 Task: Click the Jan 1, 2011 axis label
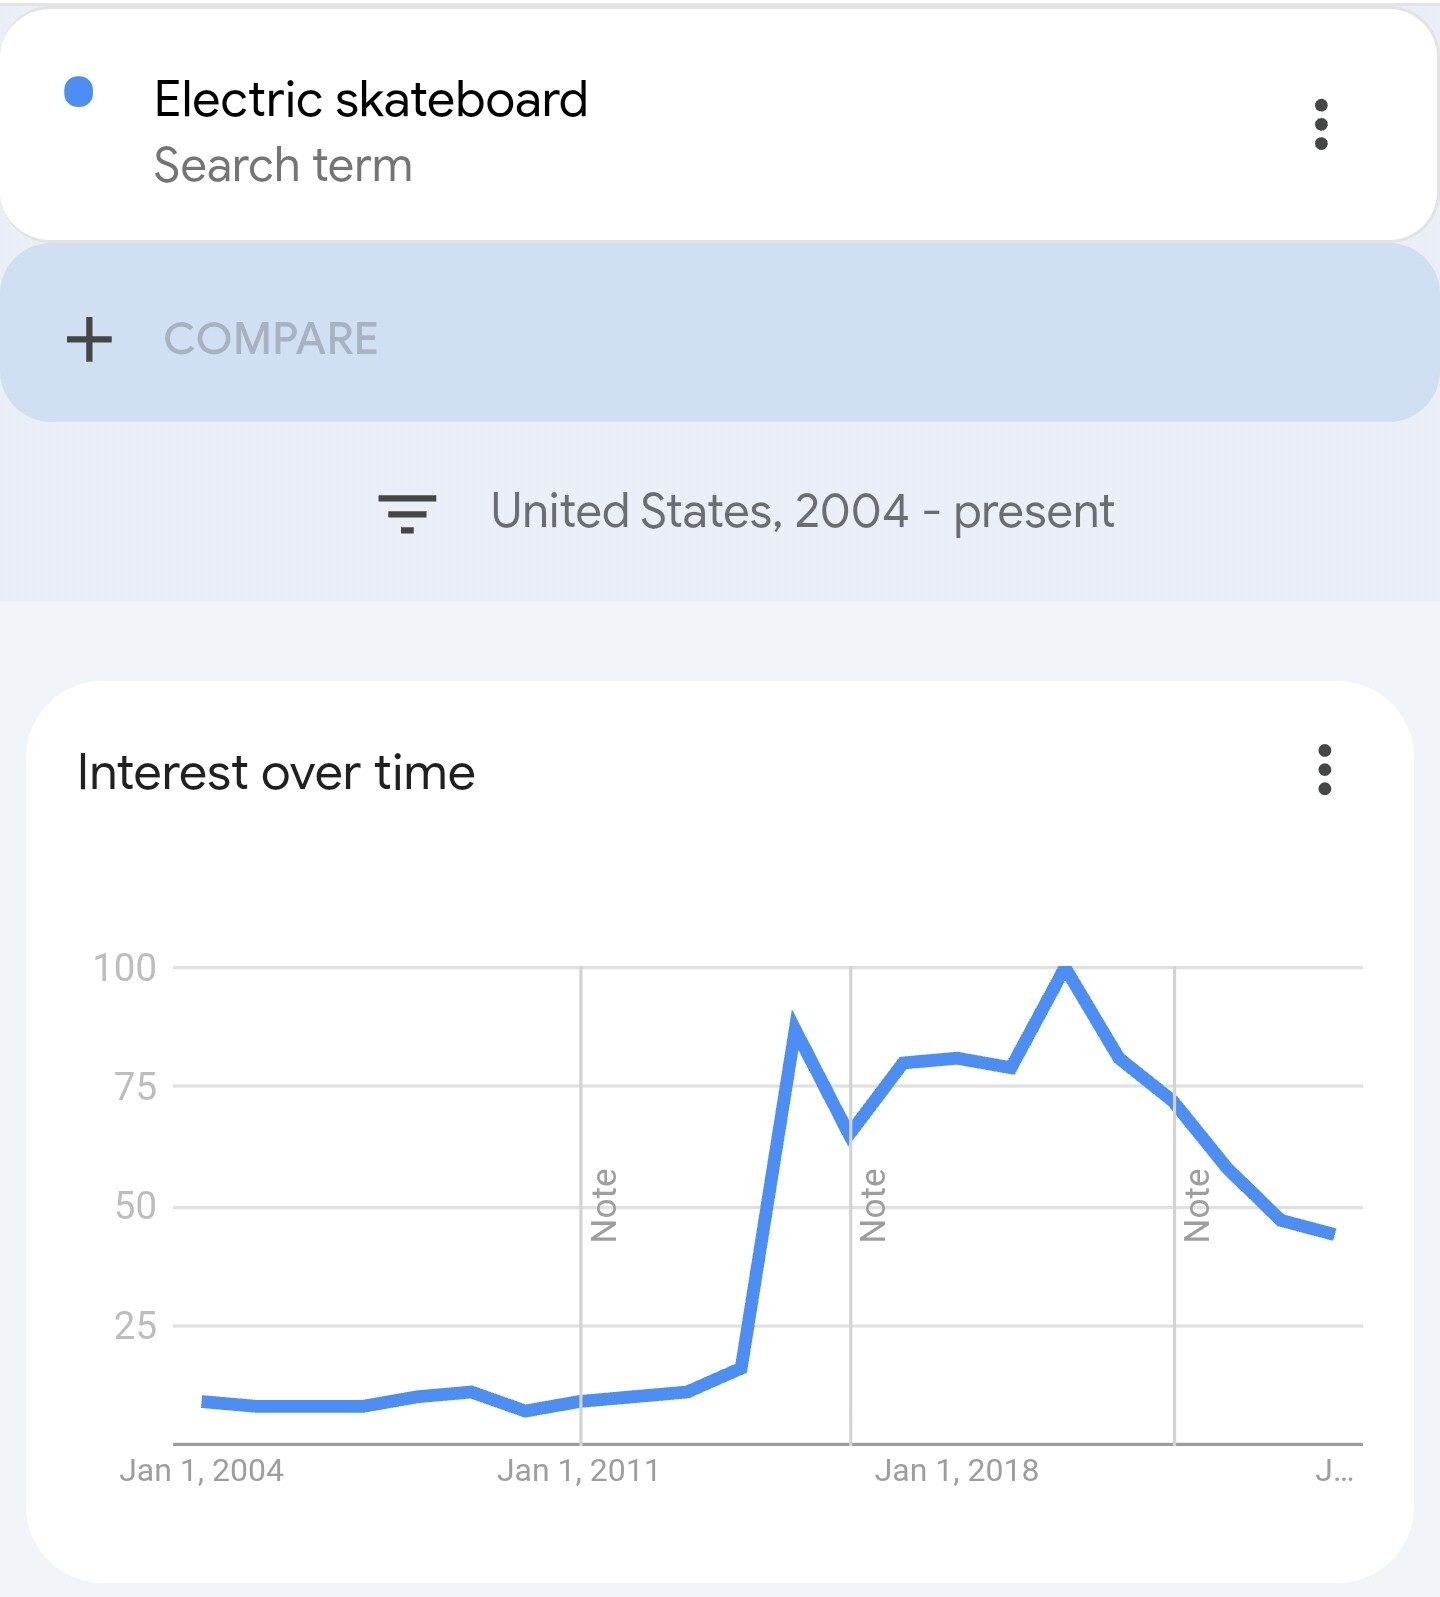tap(578, 1470)
